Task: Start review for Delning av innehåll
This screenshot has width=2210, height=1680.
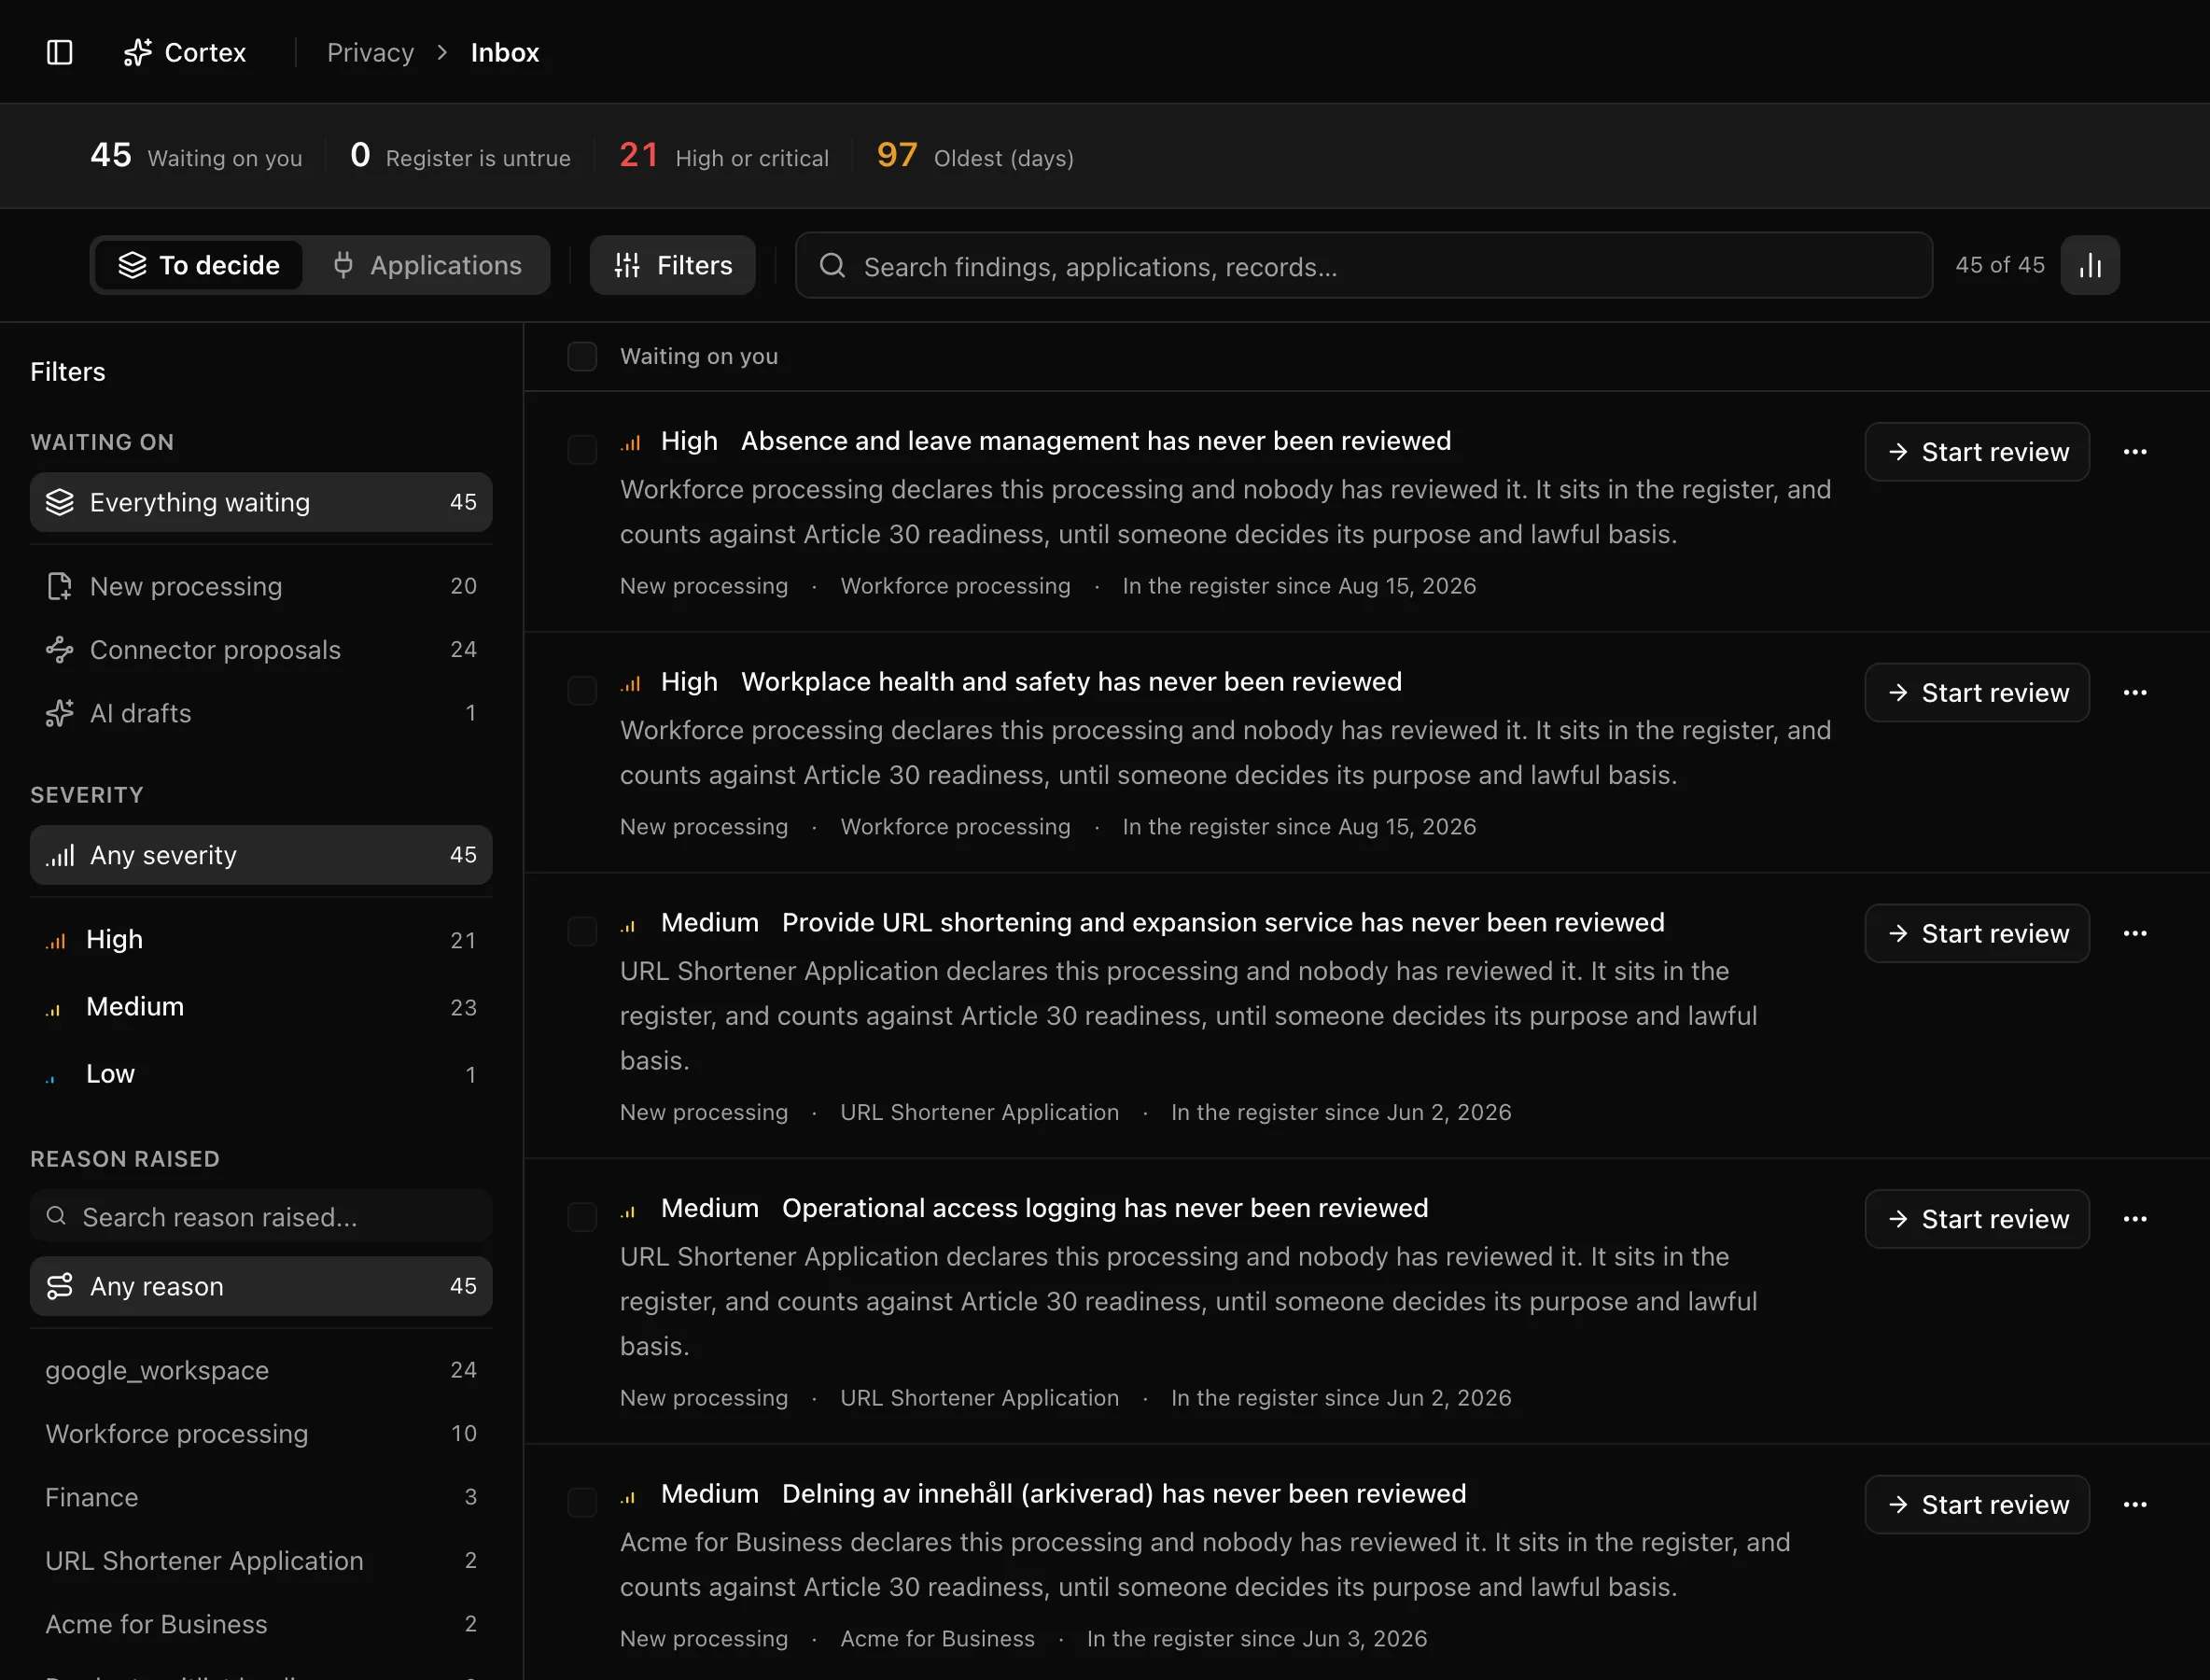Action: 1977,1505
